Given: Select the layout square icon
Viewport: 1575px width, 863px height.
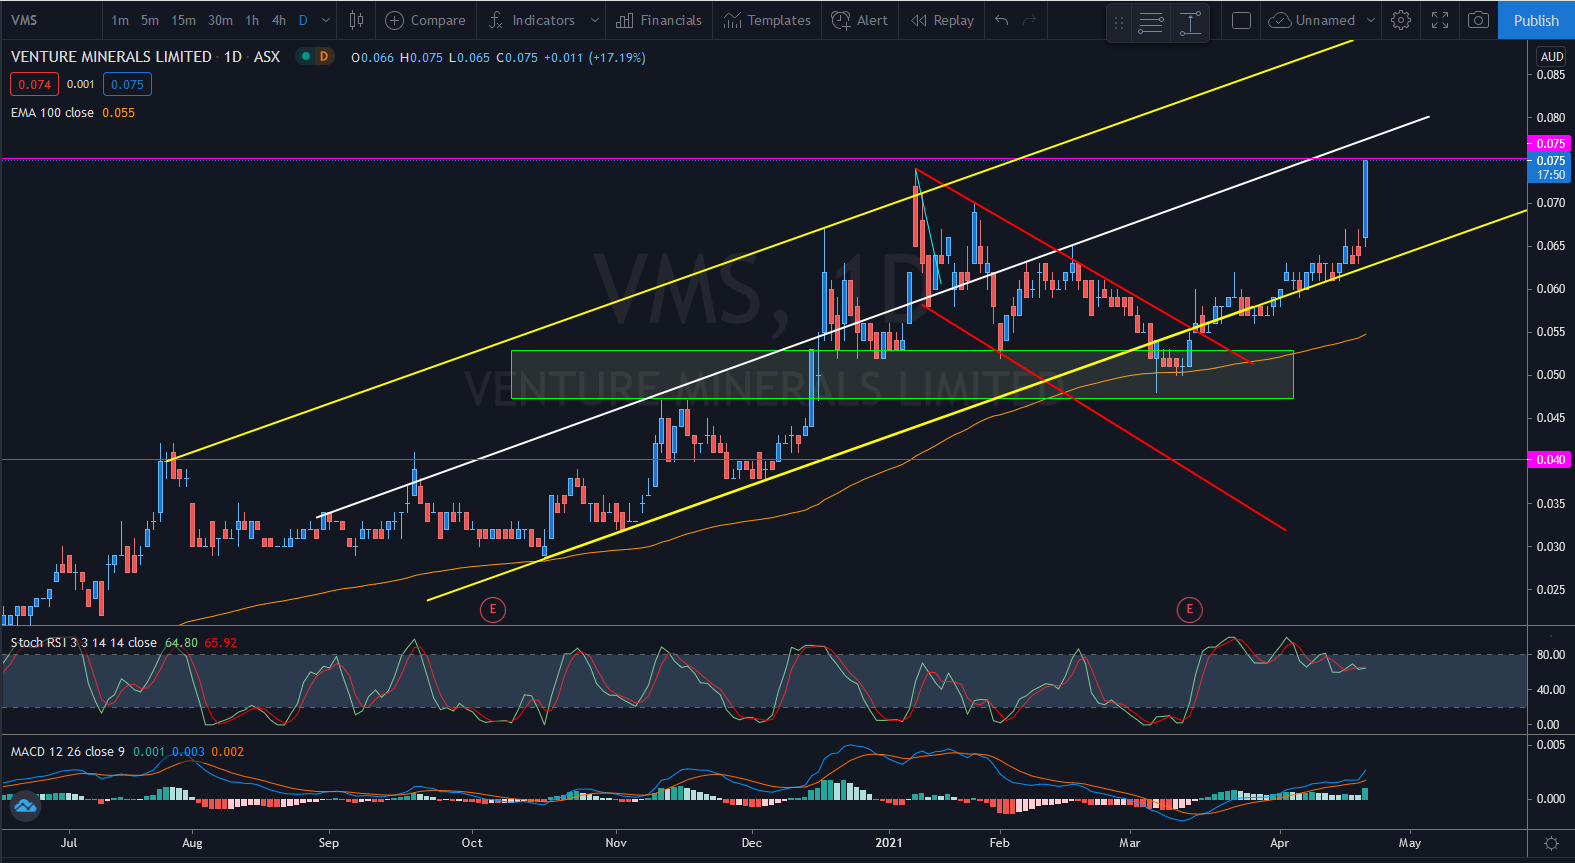Looking at the screenshot, I should tap(1241, 20).
